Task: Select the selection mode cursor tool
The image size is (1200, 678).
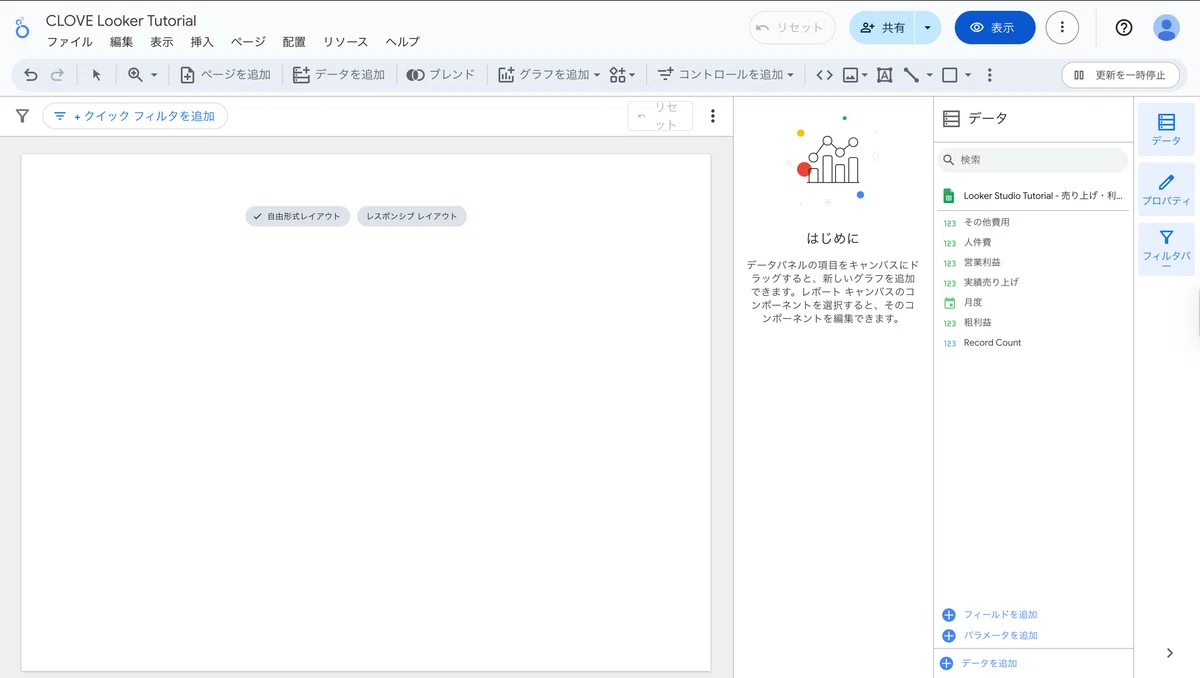Action: pyautogui.click(x=97, y=75)
